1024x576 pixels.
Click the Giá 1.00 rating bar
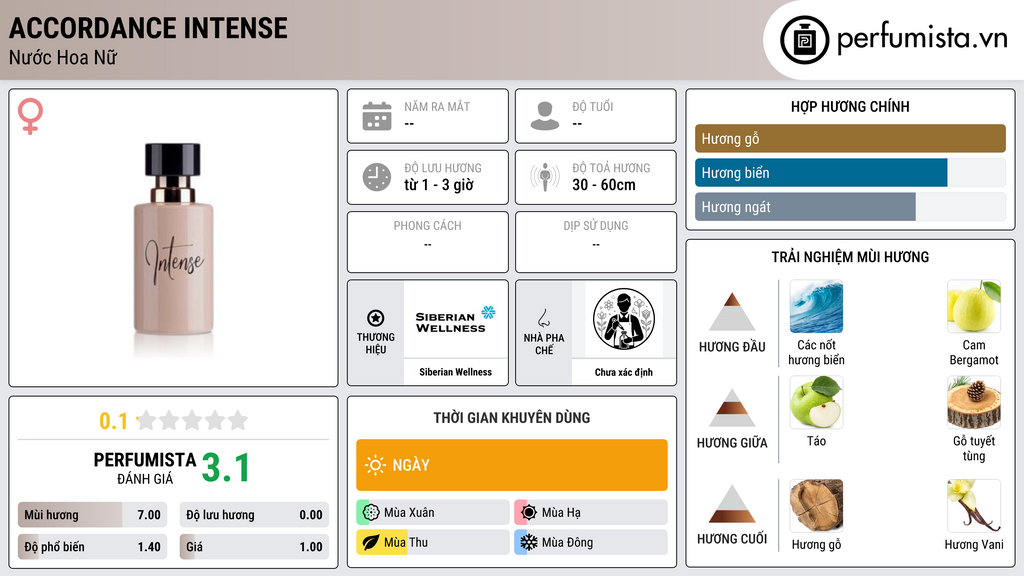[x=254, y=547]
